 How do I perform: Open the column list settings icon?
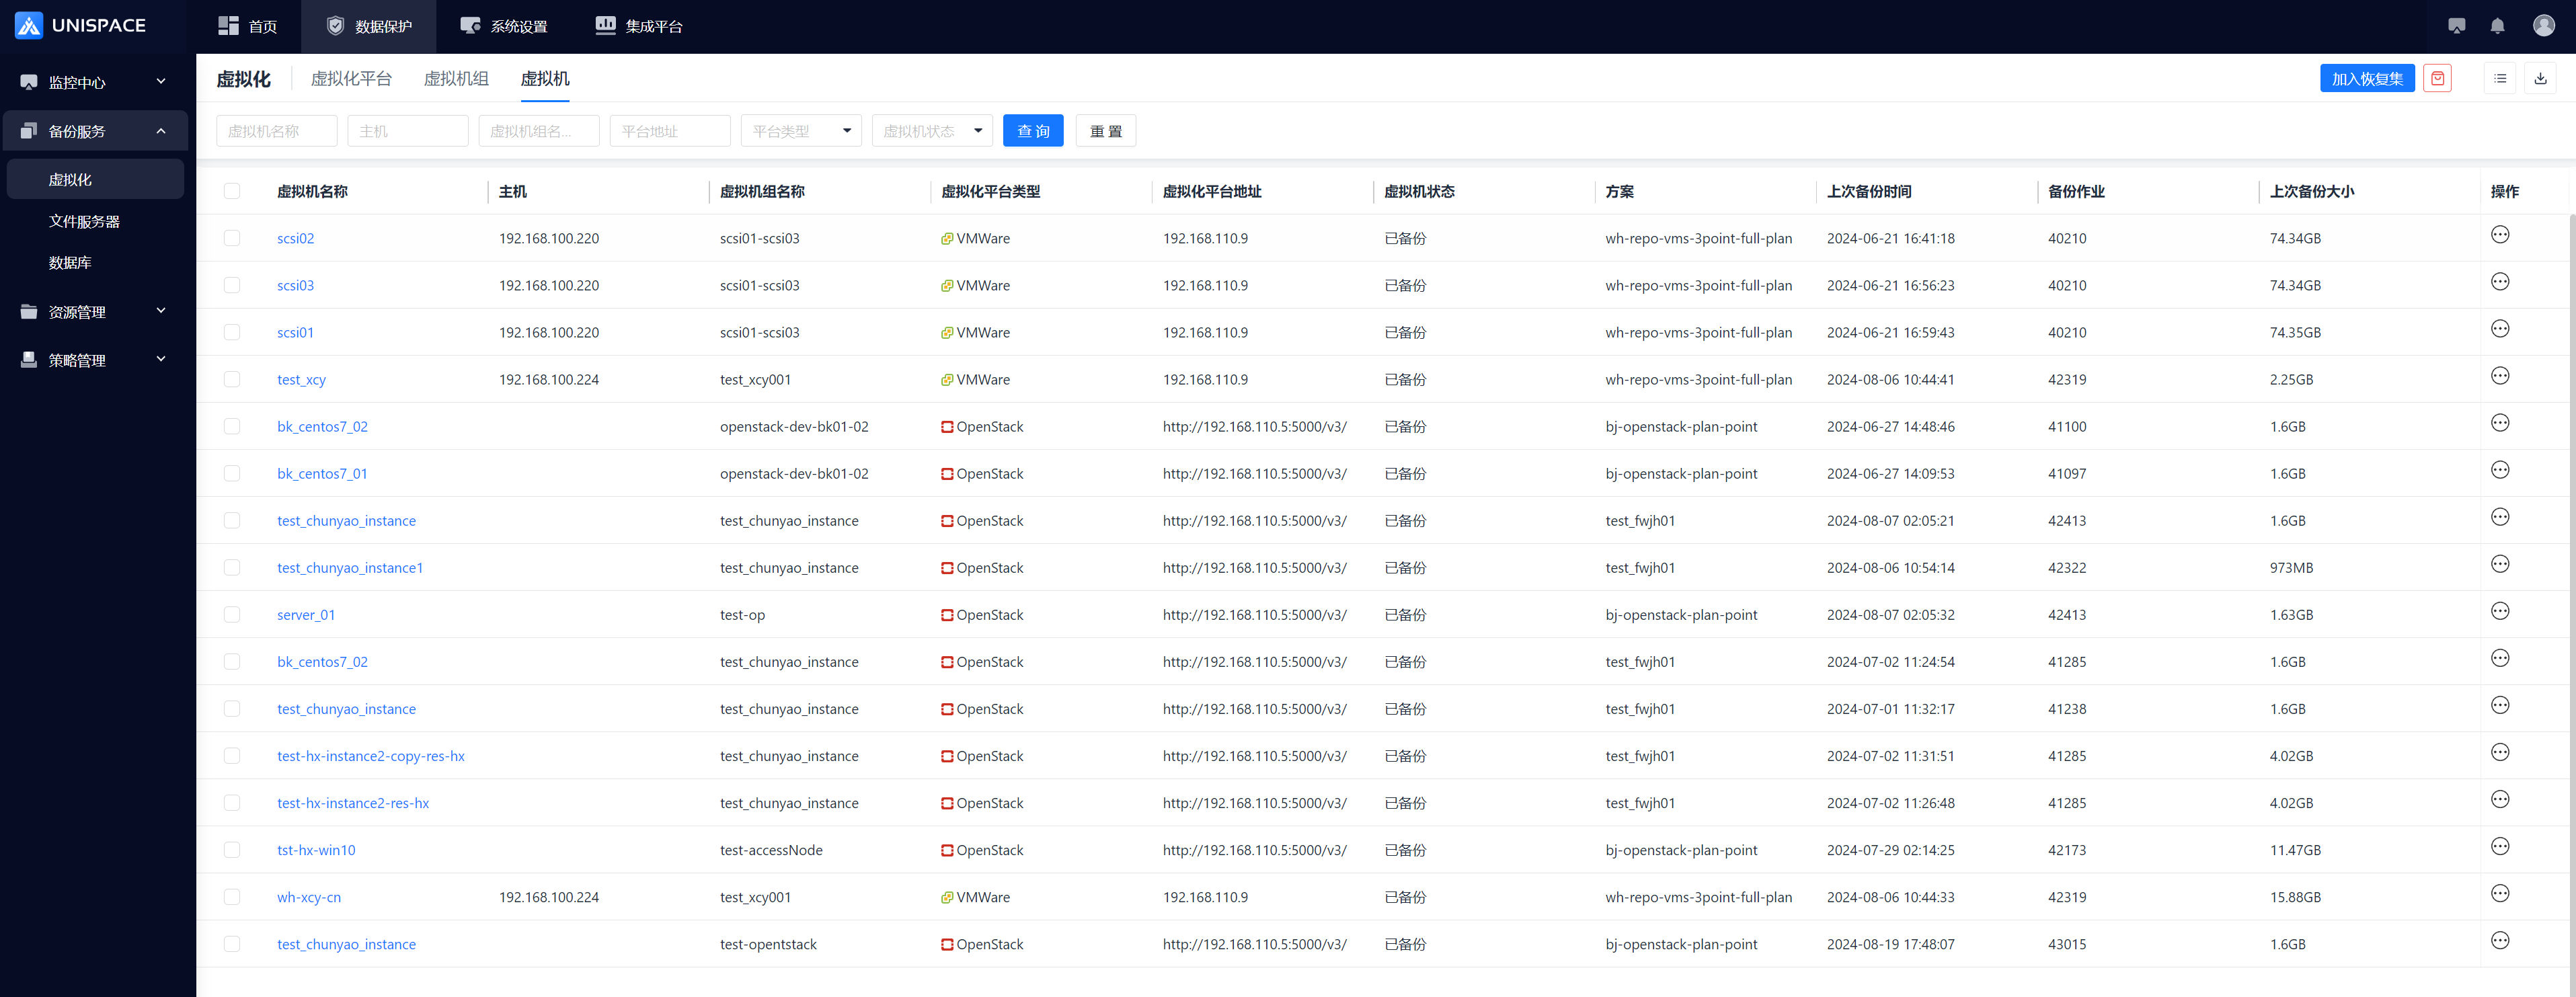click(2500, 79)
